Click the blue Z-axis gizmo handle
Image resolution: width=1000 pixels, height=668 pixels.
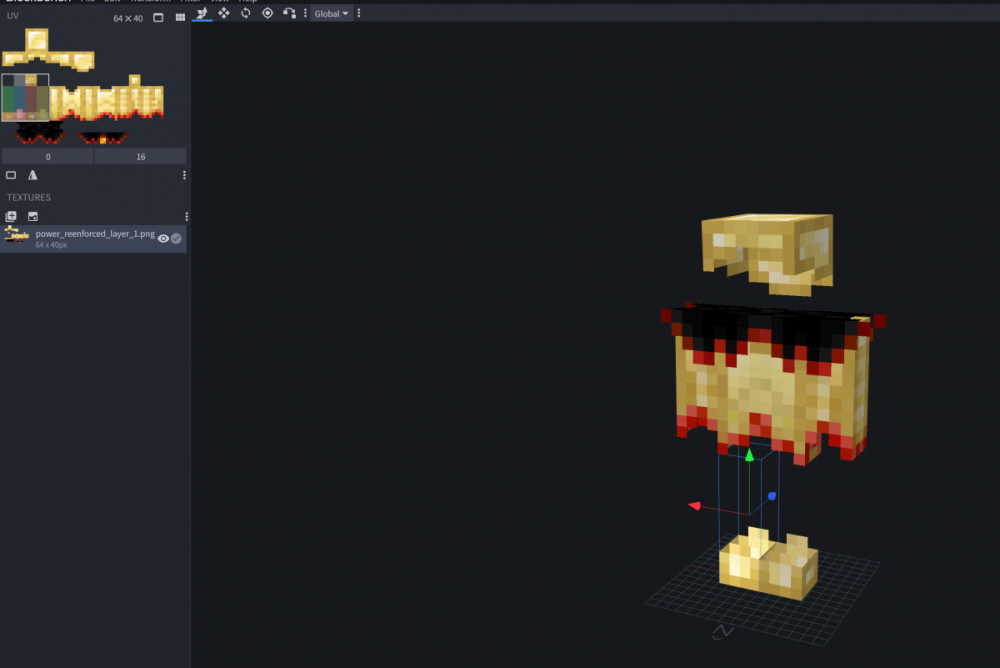point(772,496)
